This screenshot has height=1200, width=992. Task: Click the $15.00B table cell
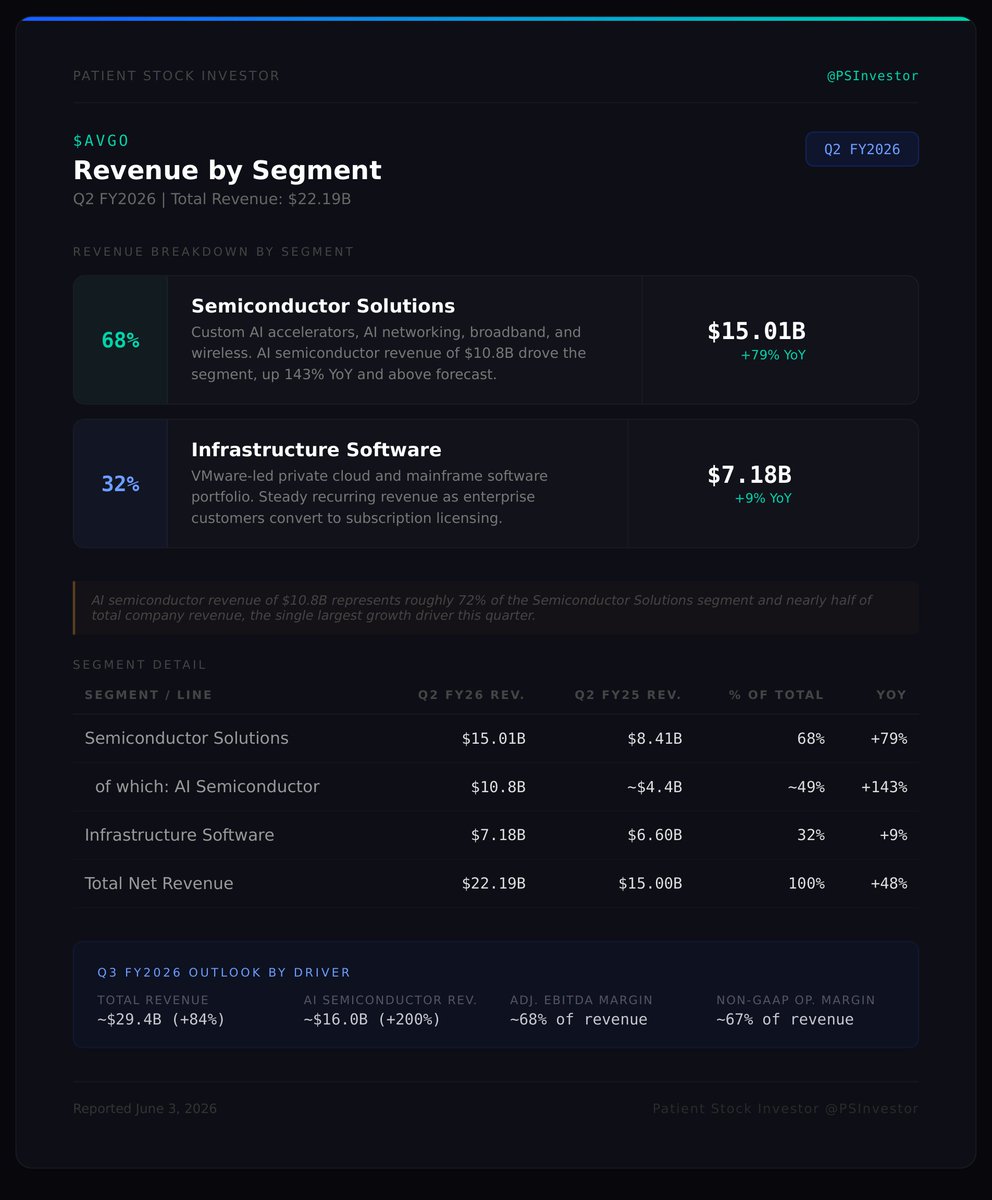tap(650, 883)
